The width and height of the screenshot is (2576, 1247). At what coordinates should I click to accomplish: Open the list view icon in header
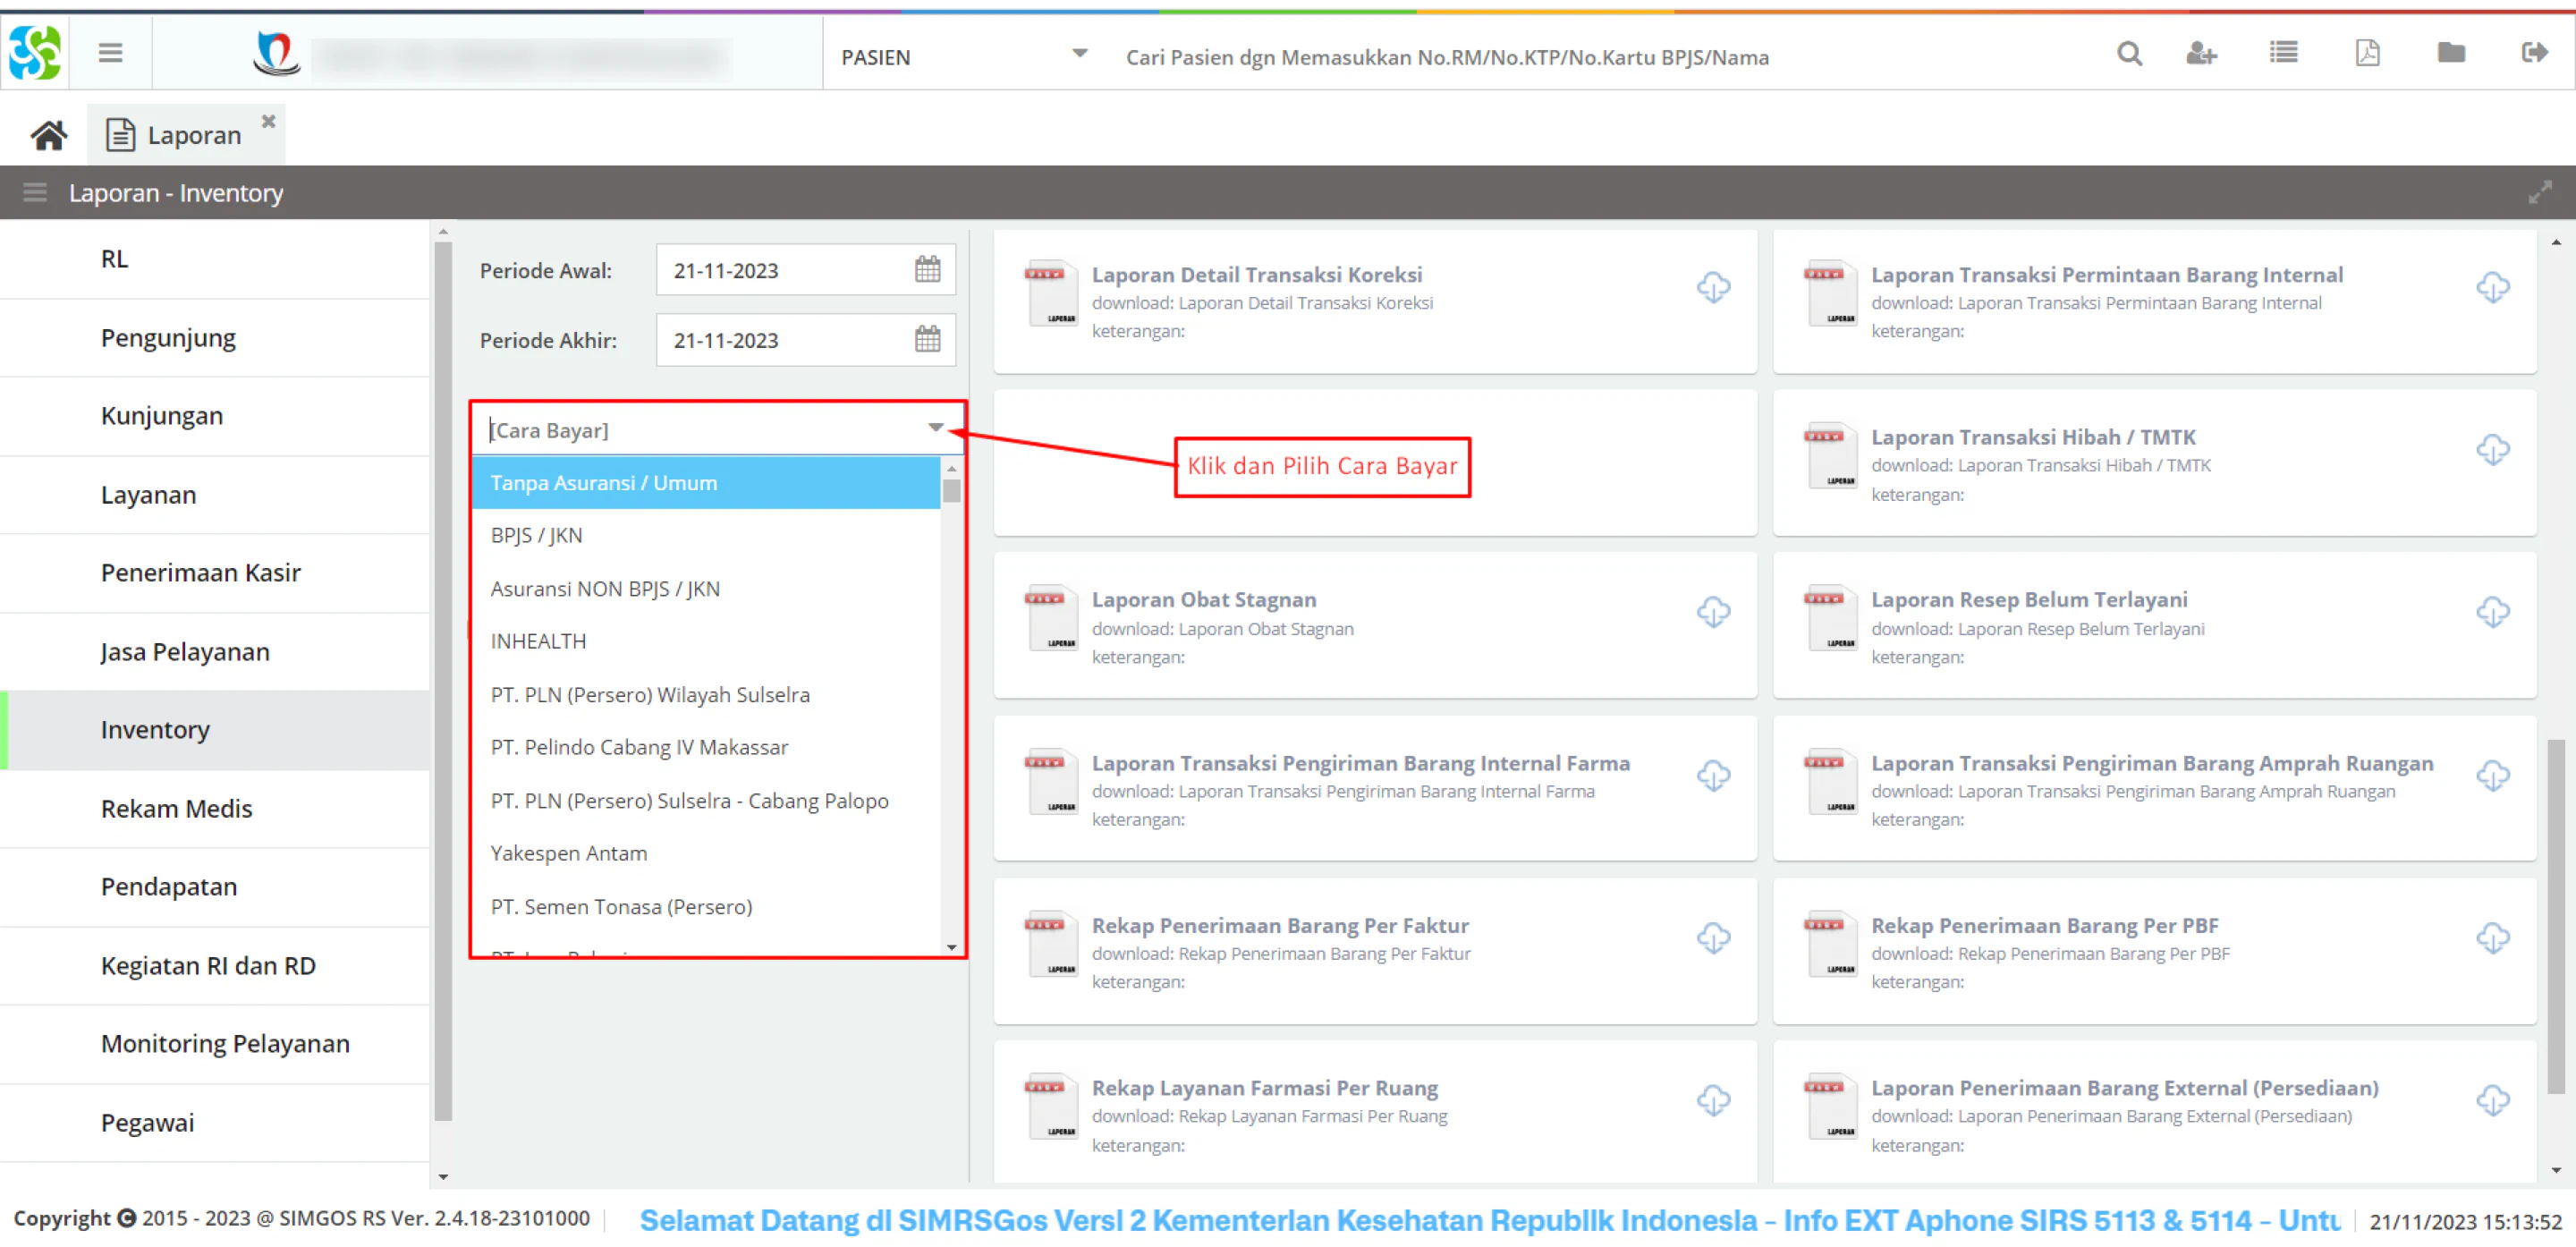2283,53
